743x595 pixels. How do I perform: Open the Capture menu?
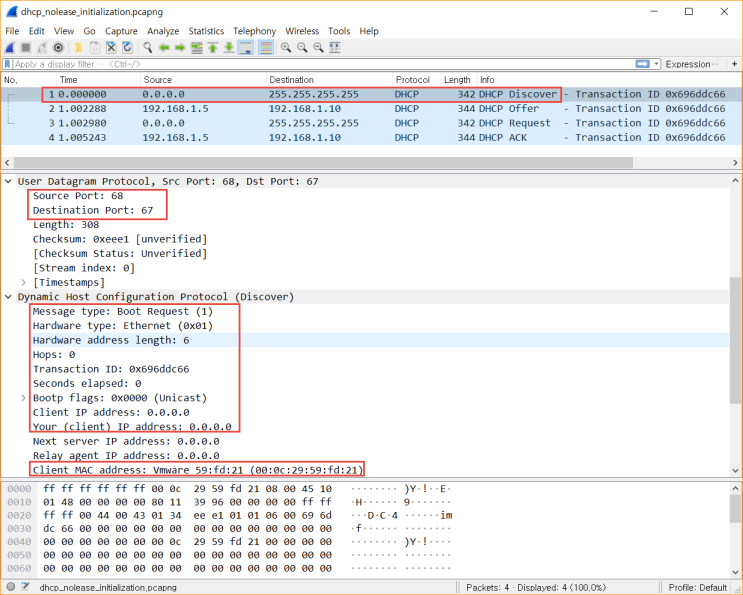(121, 31)
